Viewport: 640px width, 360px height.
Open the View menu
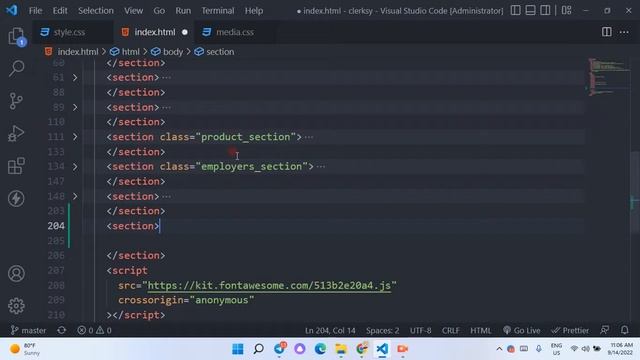[133, 11]
